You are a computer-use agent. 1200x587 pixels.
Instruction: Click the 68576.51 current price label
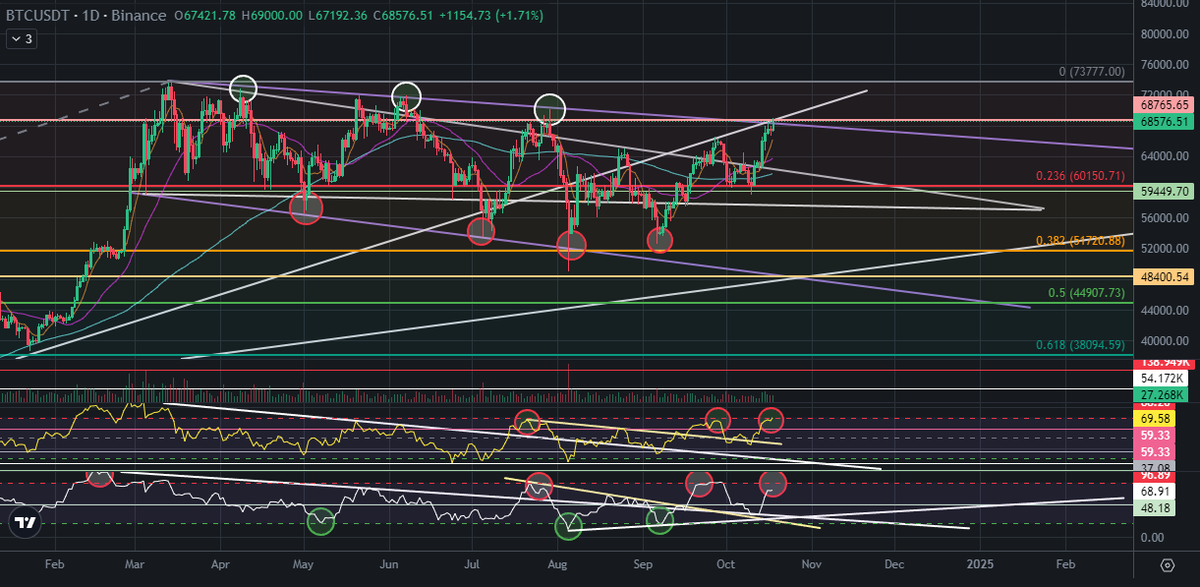pyautogui.click(x=1162, y=121)
